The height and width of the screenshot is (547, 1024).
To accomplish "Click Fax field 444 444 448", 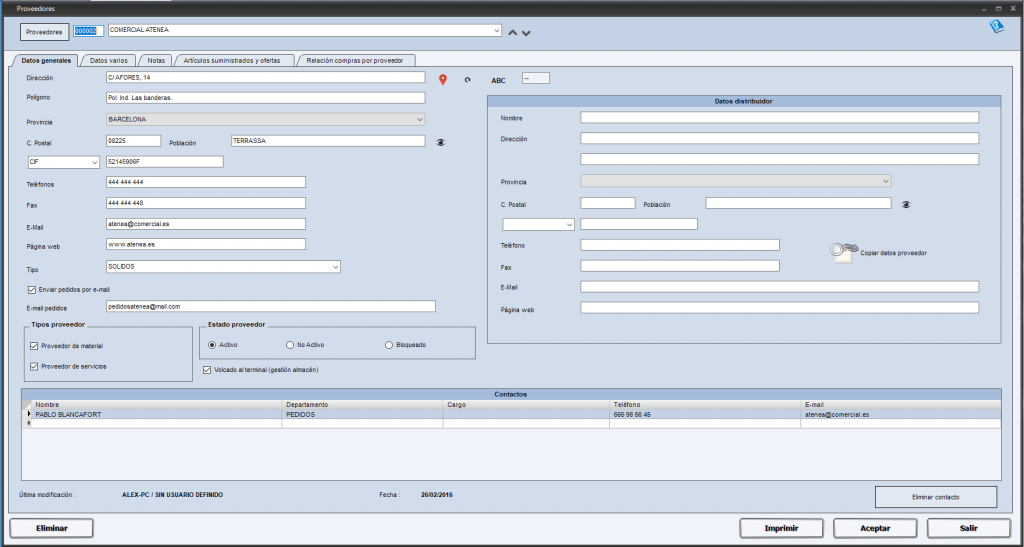I will pyautogui.click(x=206, y=203).
